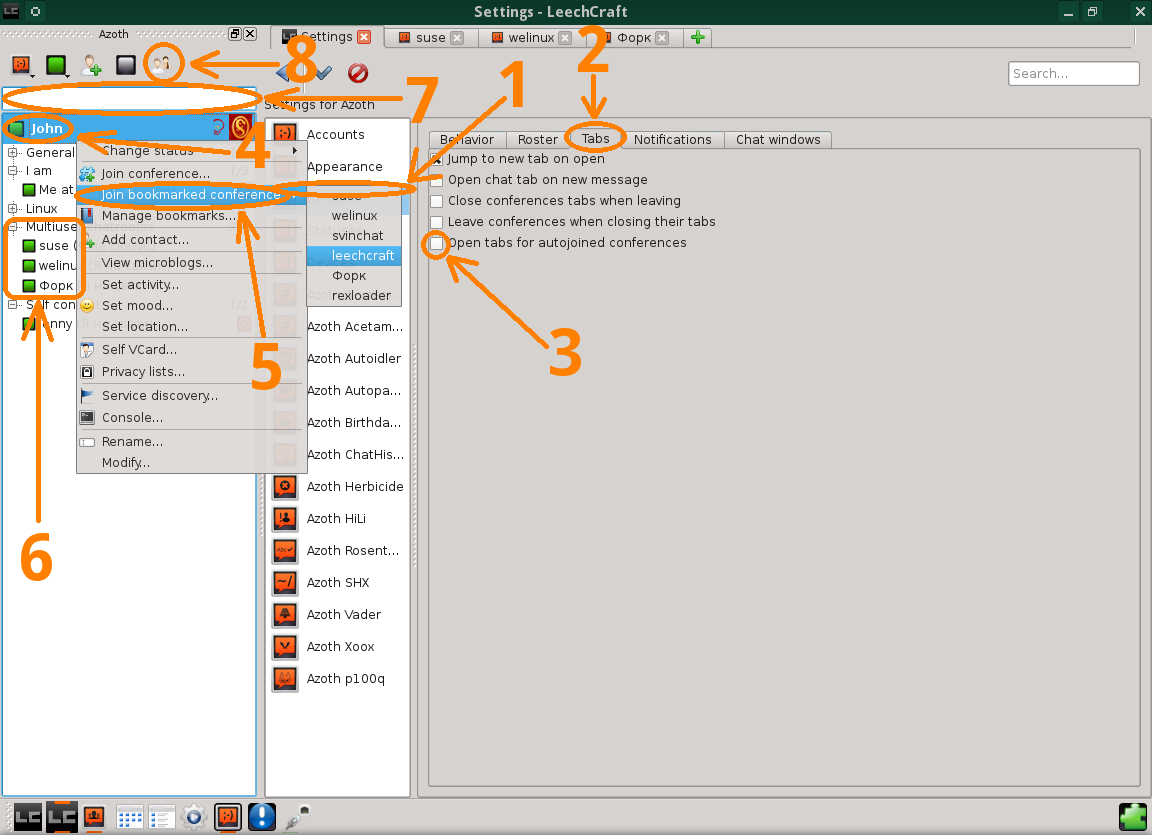Viewport: 1152px width, 835px height.
Task: Open a new tab with green plus button
Action: (698, 37)
